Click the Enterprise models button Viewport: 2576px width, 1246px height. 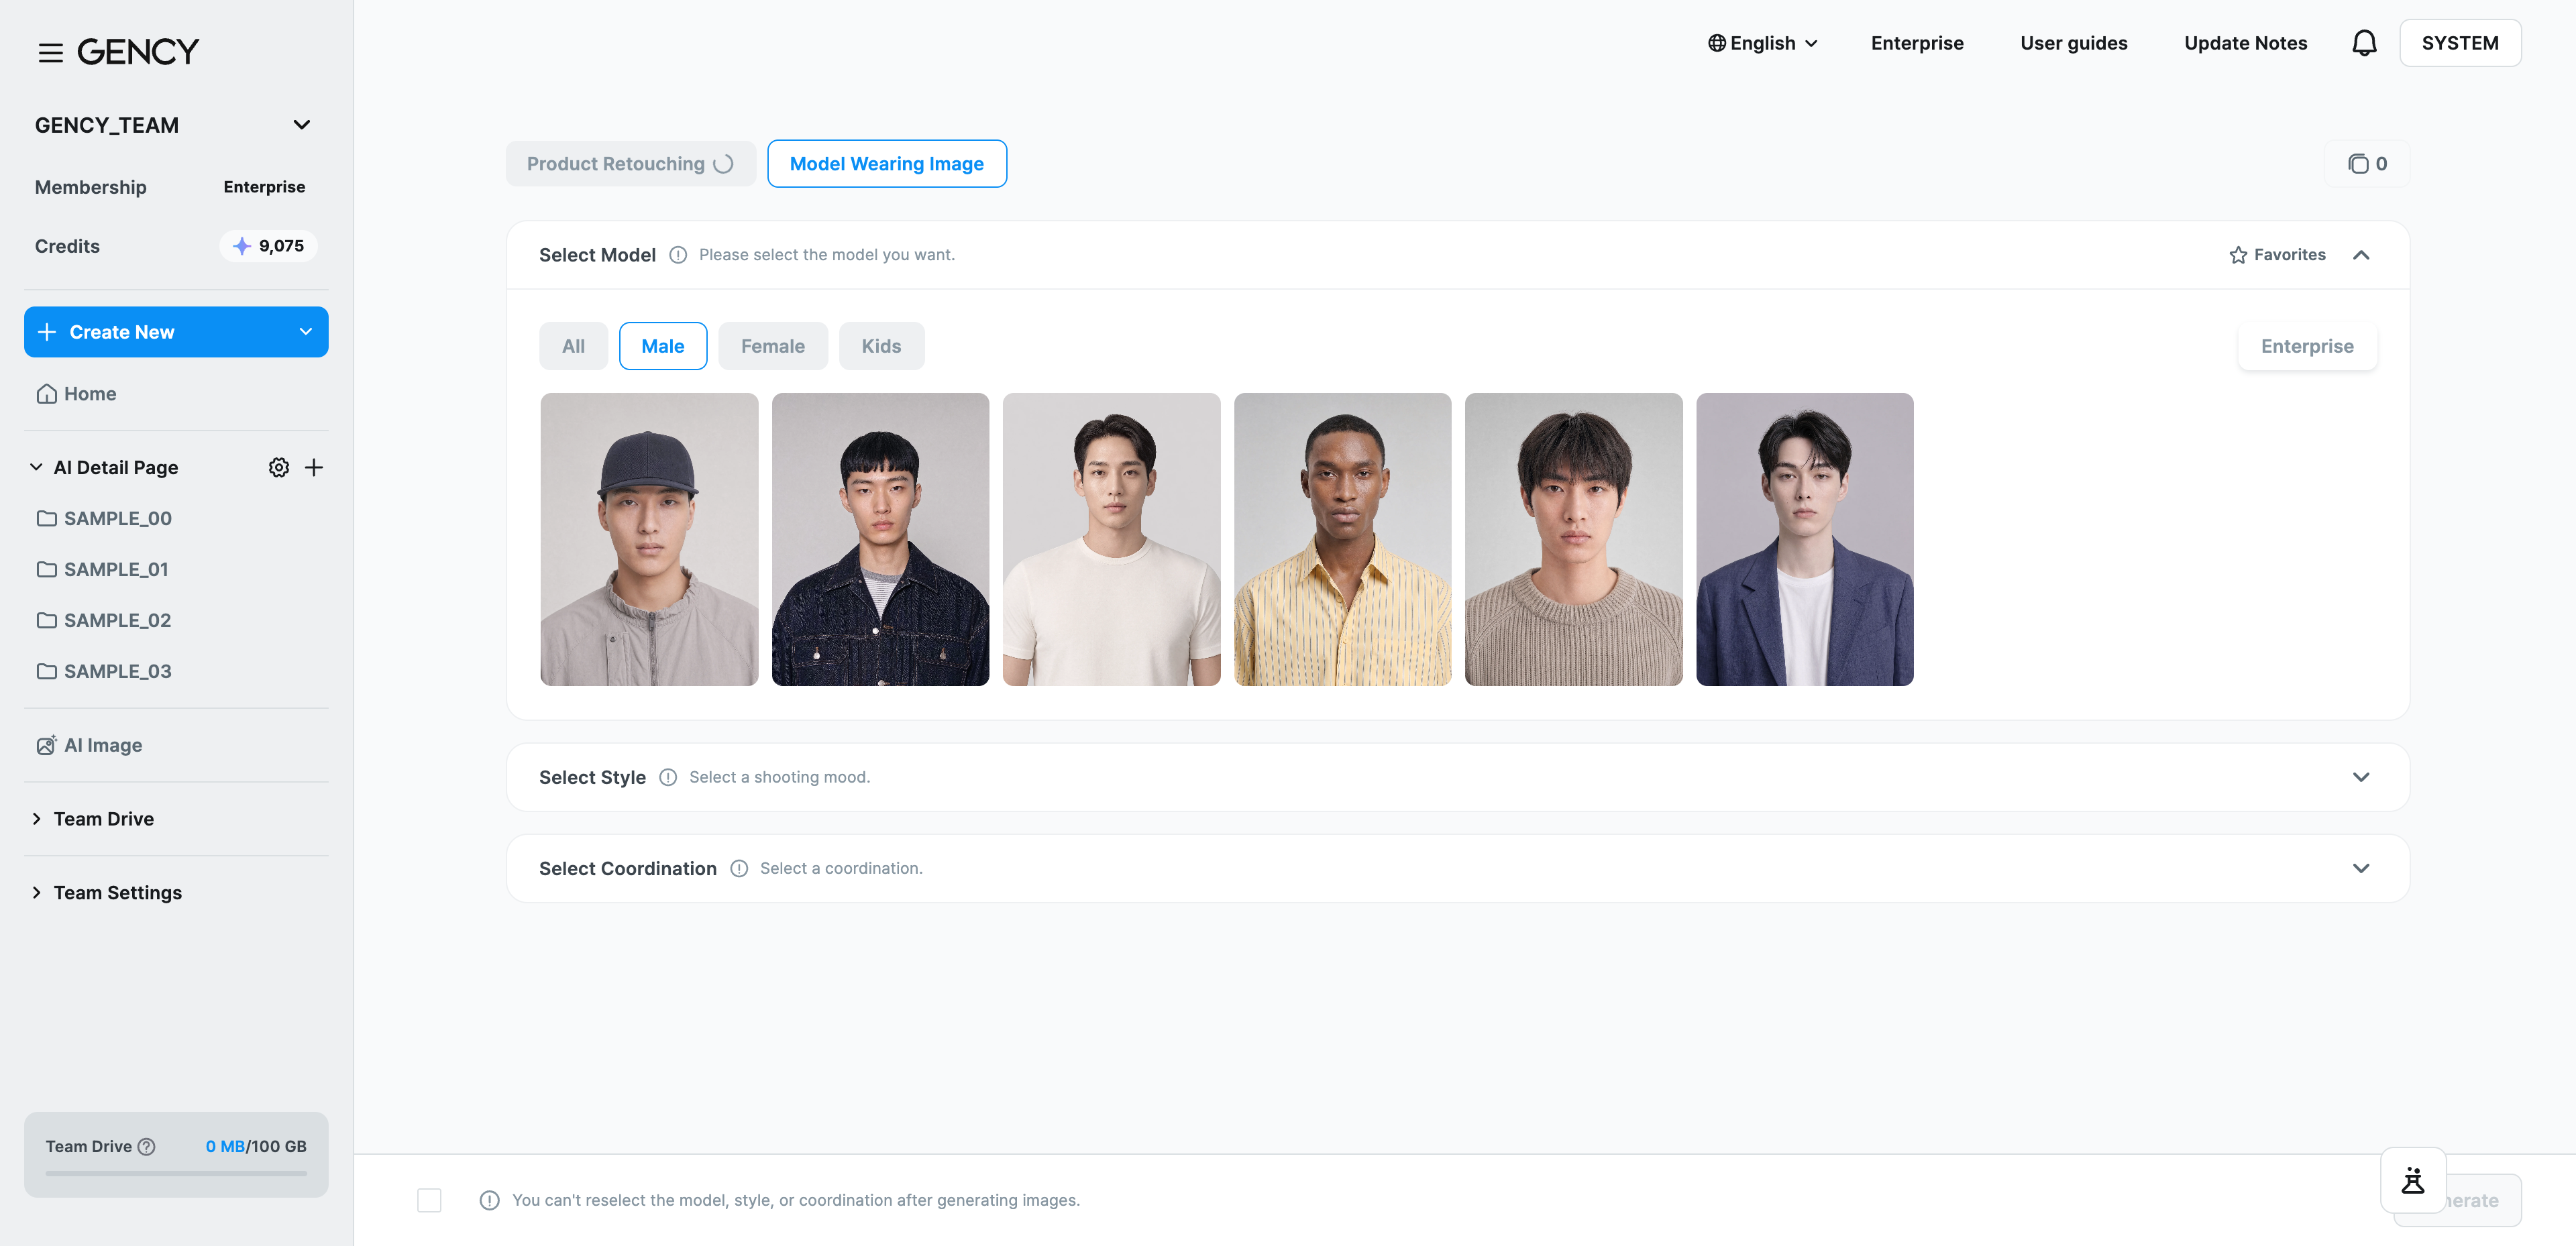[2307, 346]
